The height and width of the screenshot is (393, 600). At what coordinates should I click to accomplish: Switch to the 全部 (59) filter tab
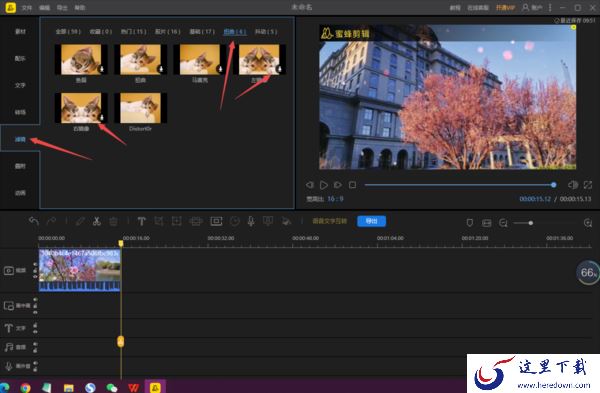(68, 31)
